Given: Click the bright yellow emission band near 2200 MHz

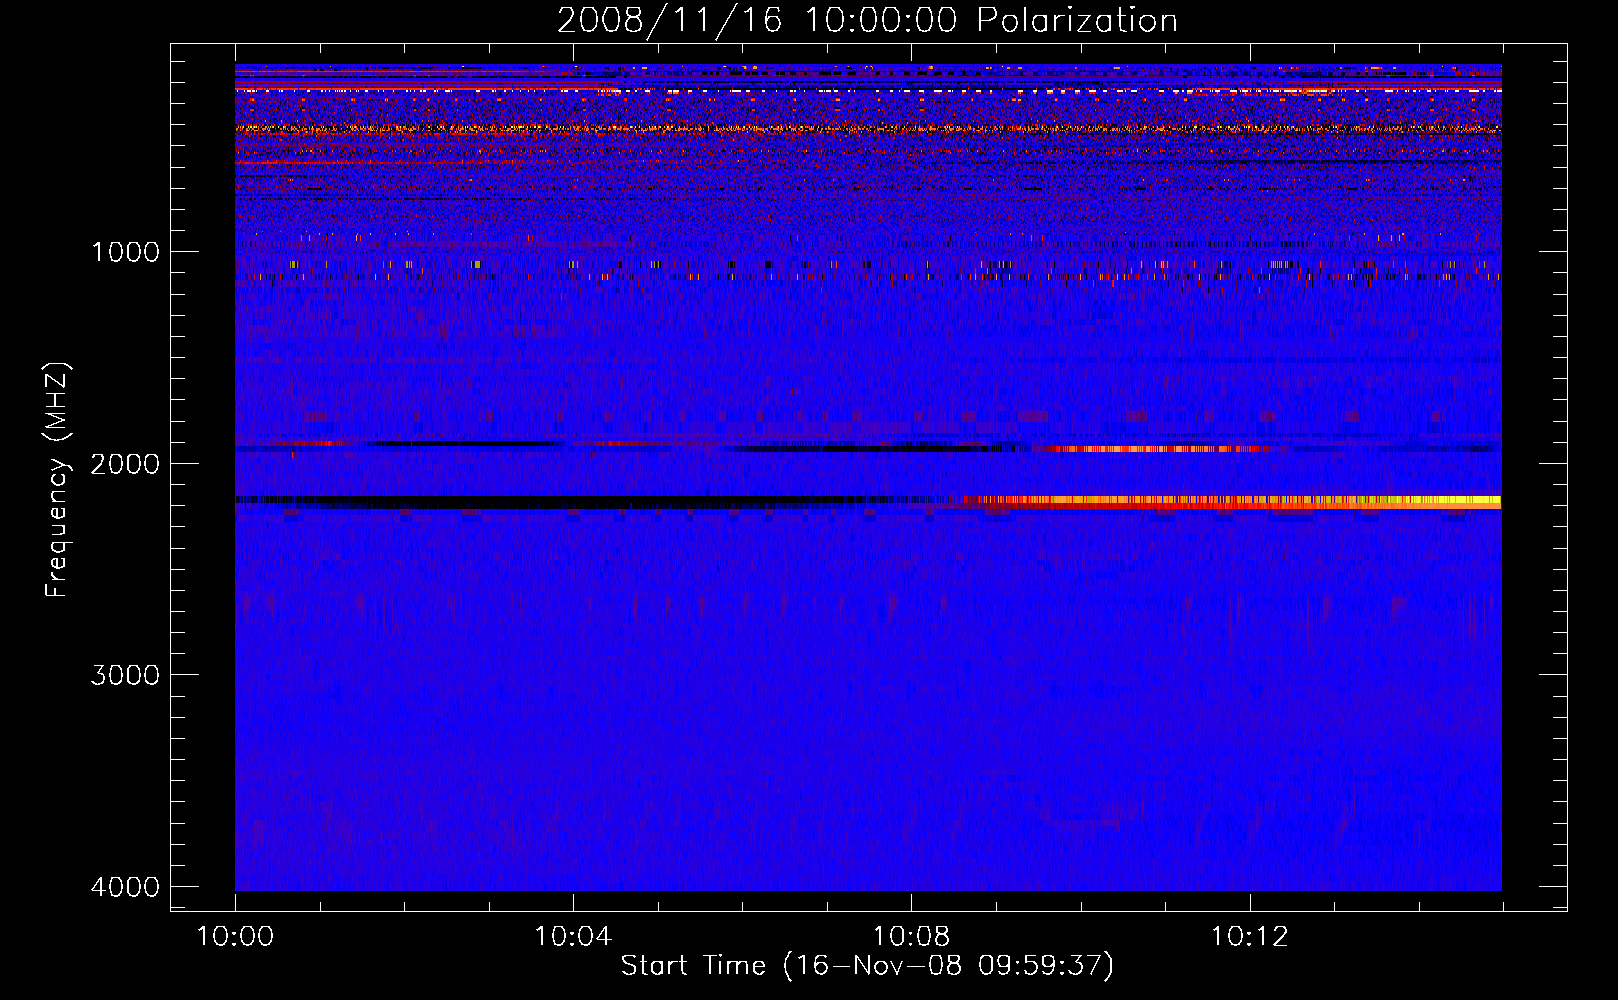Looking at the screenshot, I should [x=1232, y=502].
